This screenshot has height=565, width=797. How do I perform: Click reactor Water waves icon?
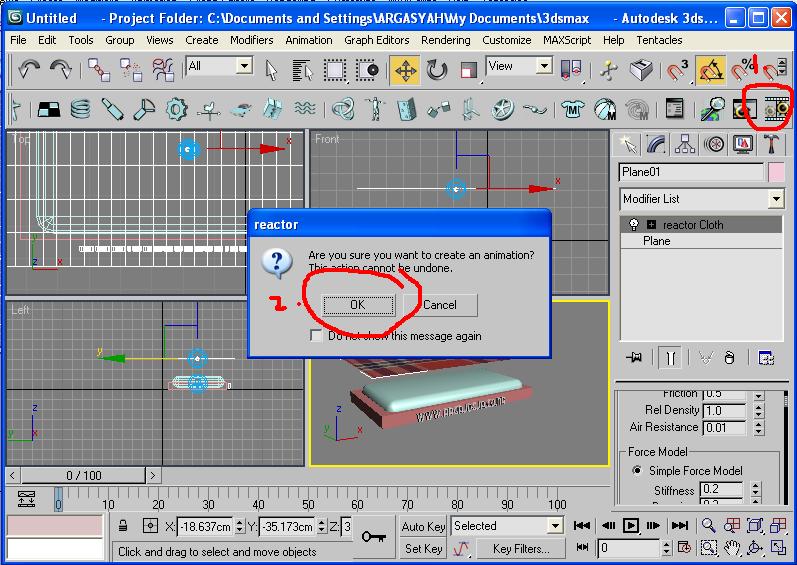[305, 109]
